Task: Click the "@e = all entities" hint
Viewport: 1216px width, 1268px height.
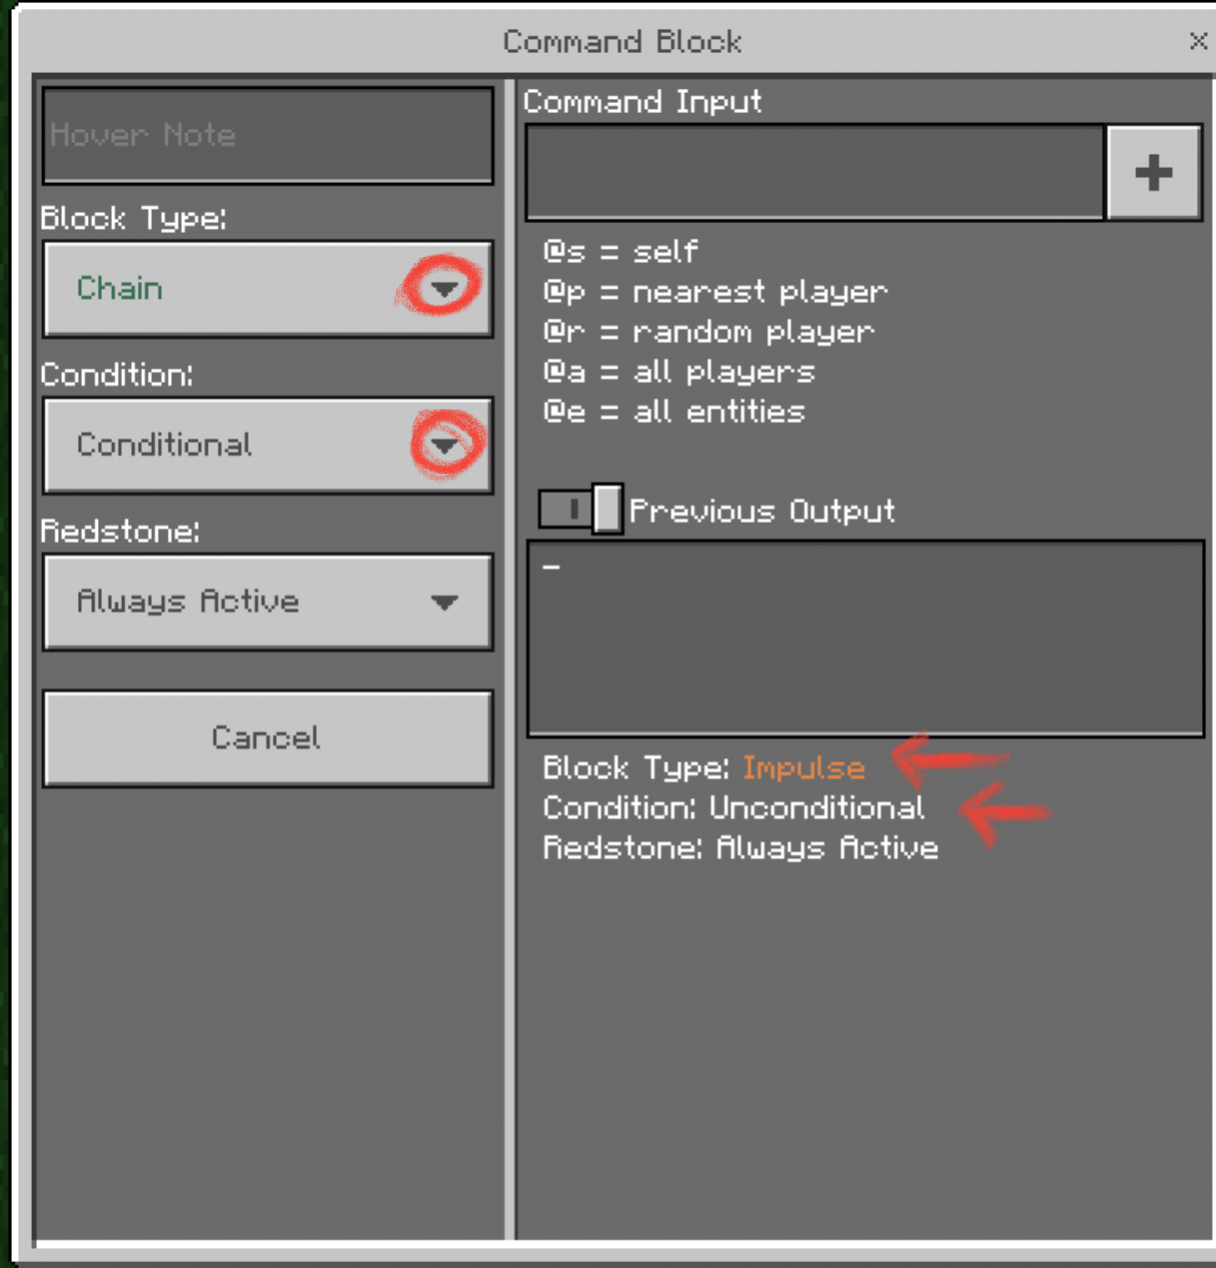Action: pyautogui.click(x=673, y=412)
